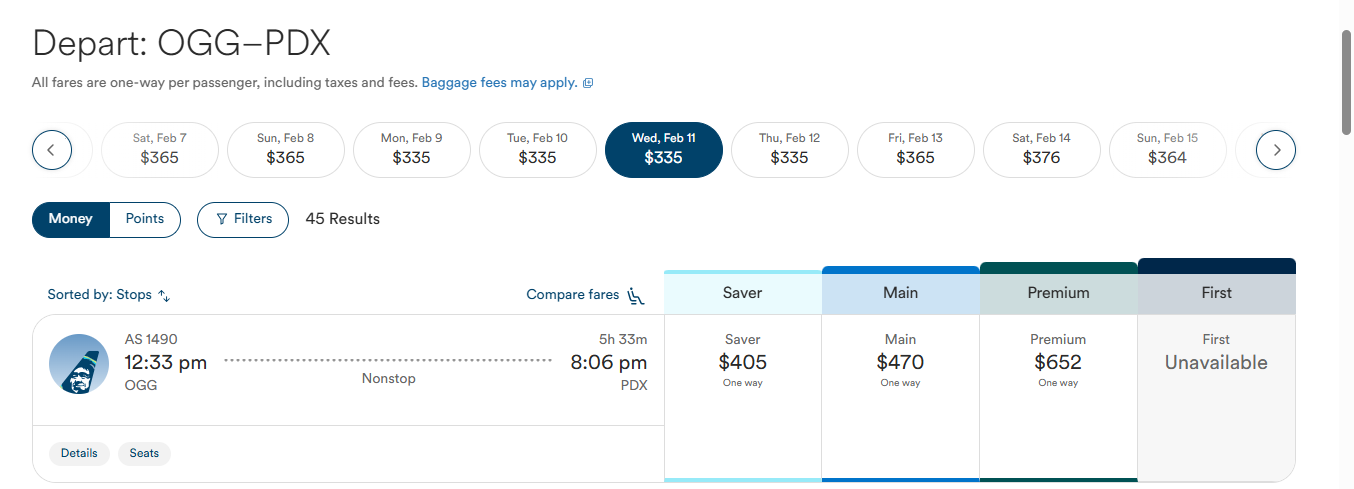
Task: Choose the Main $470 fare
Action: [x=901, y=398]
